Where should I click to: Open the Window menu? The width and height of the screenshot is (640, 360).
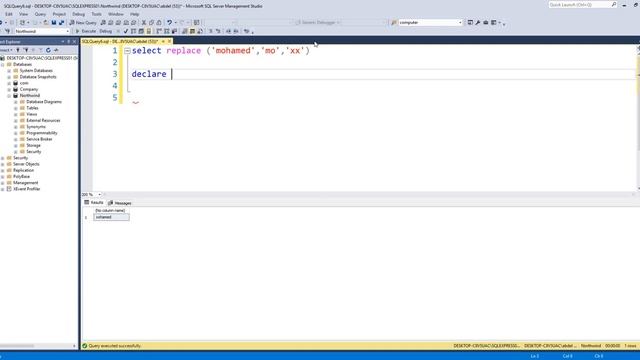[x=116, y=14]
